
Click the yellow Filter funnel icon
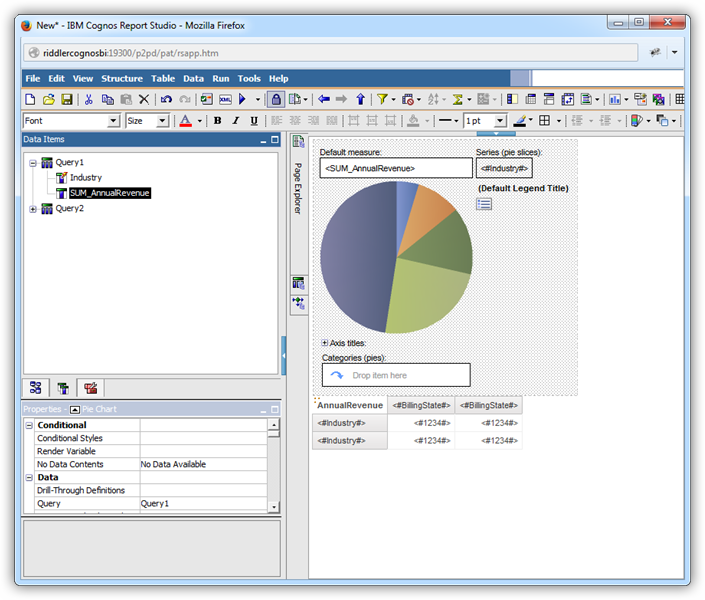pyautogui.click(x=382, y=99)
